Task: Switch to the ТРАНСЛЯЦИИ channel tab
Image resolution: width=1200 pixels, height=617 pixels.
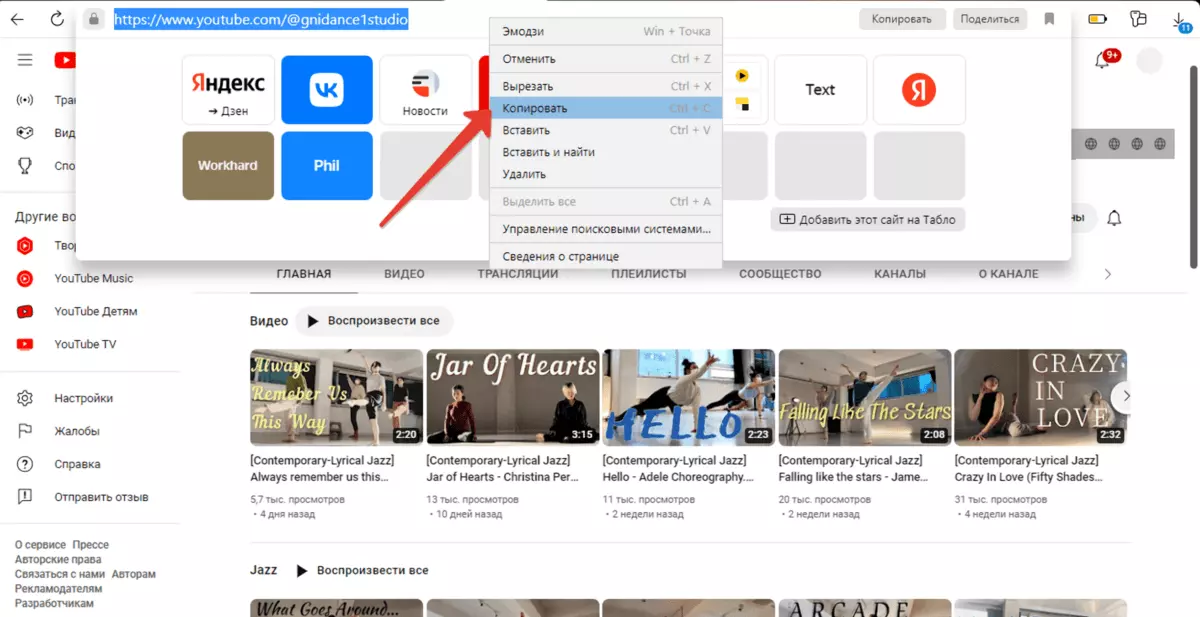Action: click(518, 274)
